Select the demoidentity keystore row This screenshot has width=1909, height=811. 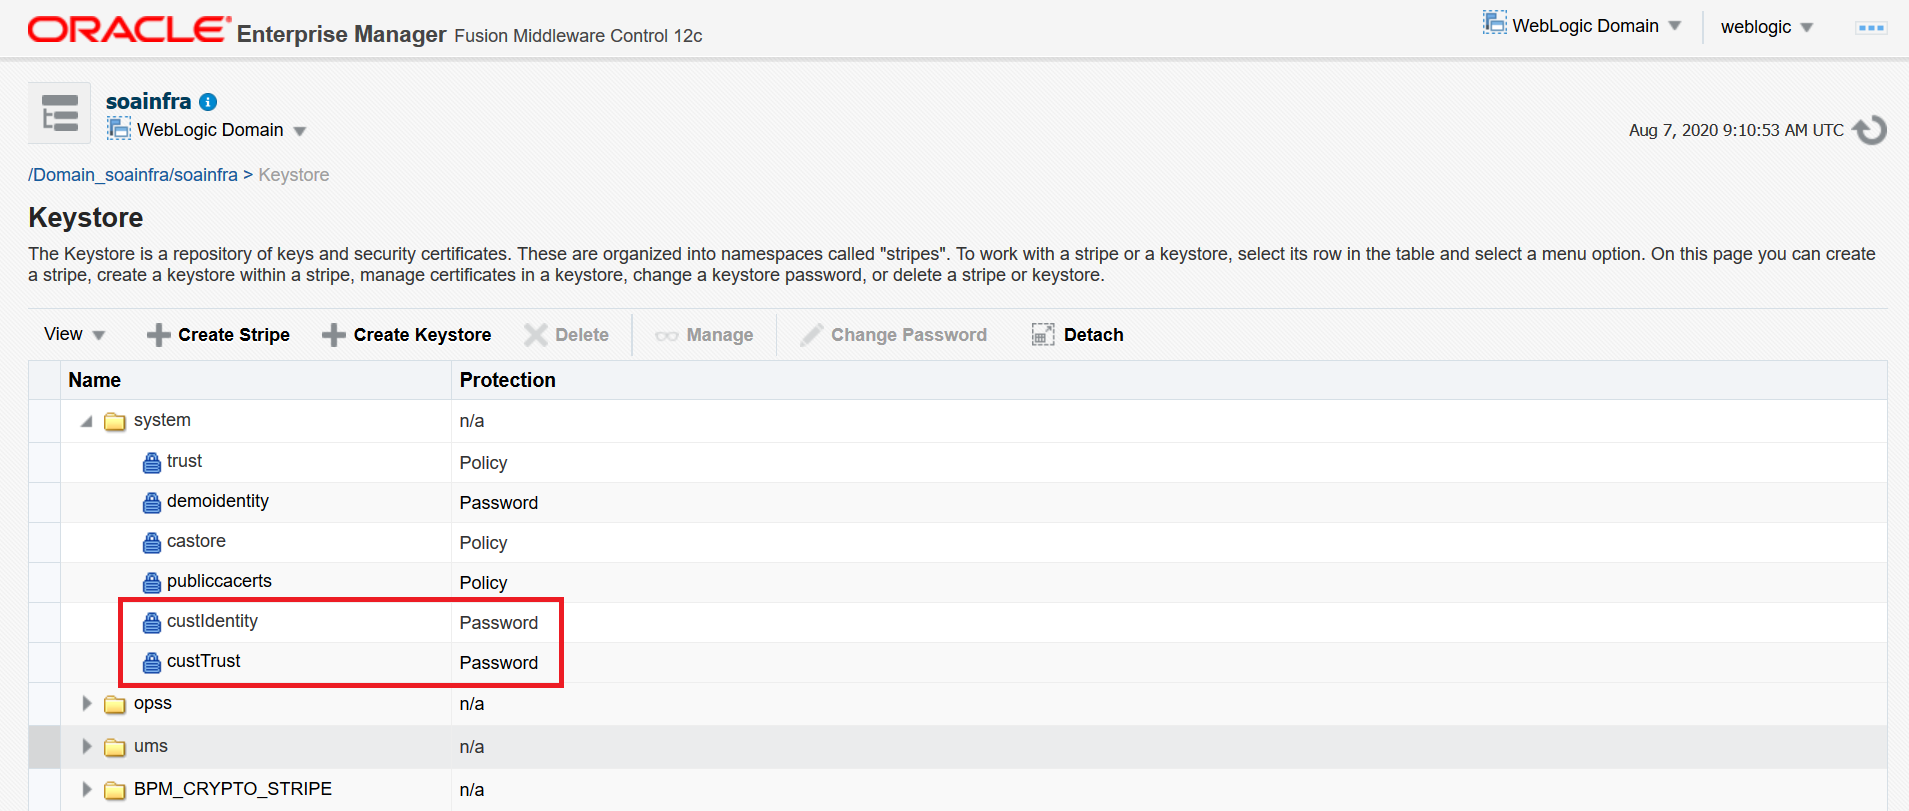point(958,502)
